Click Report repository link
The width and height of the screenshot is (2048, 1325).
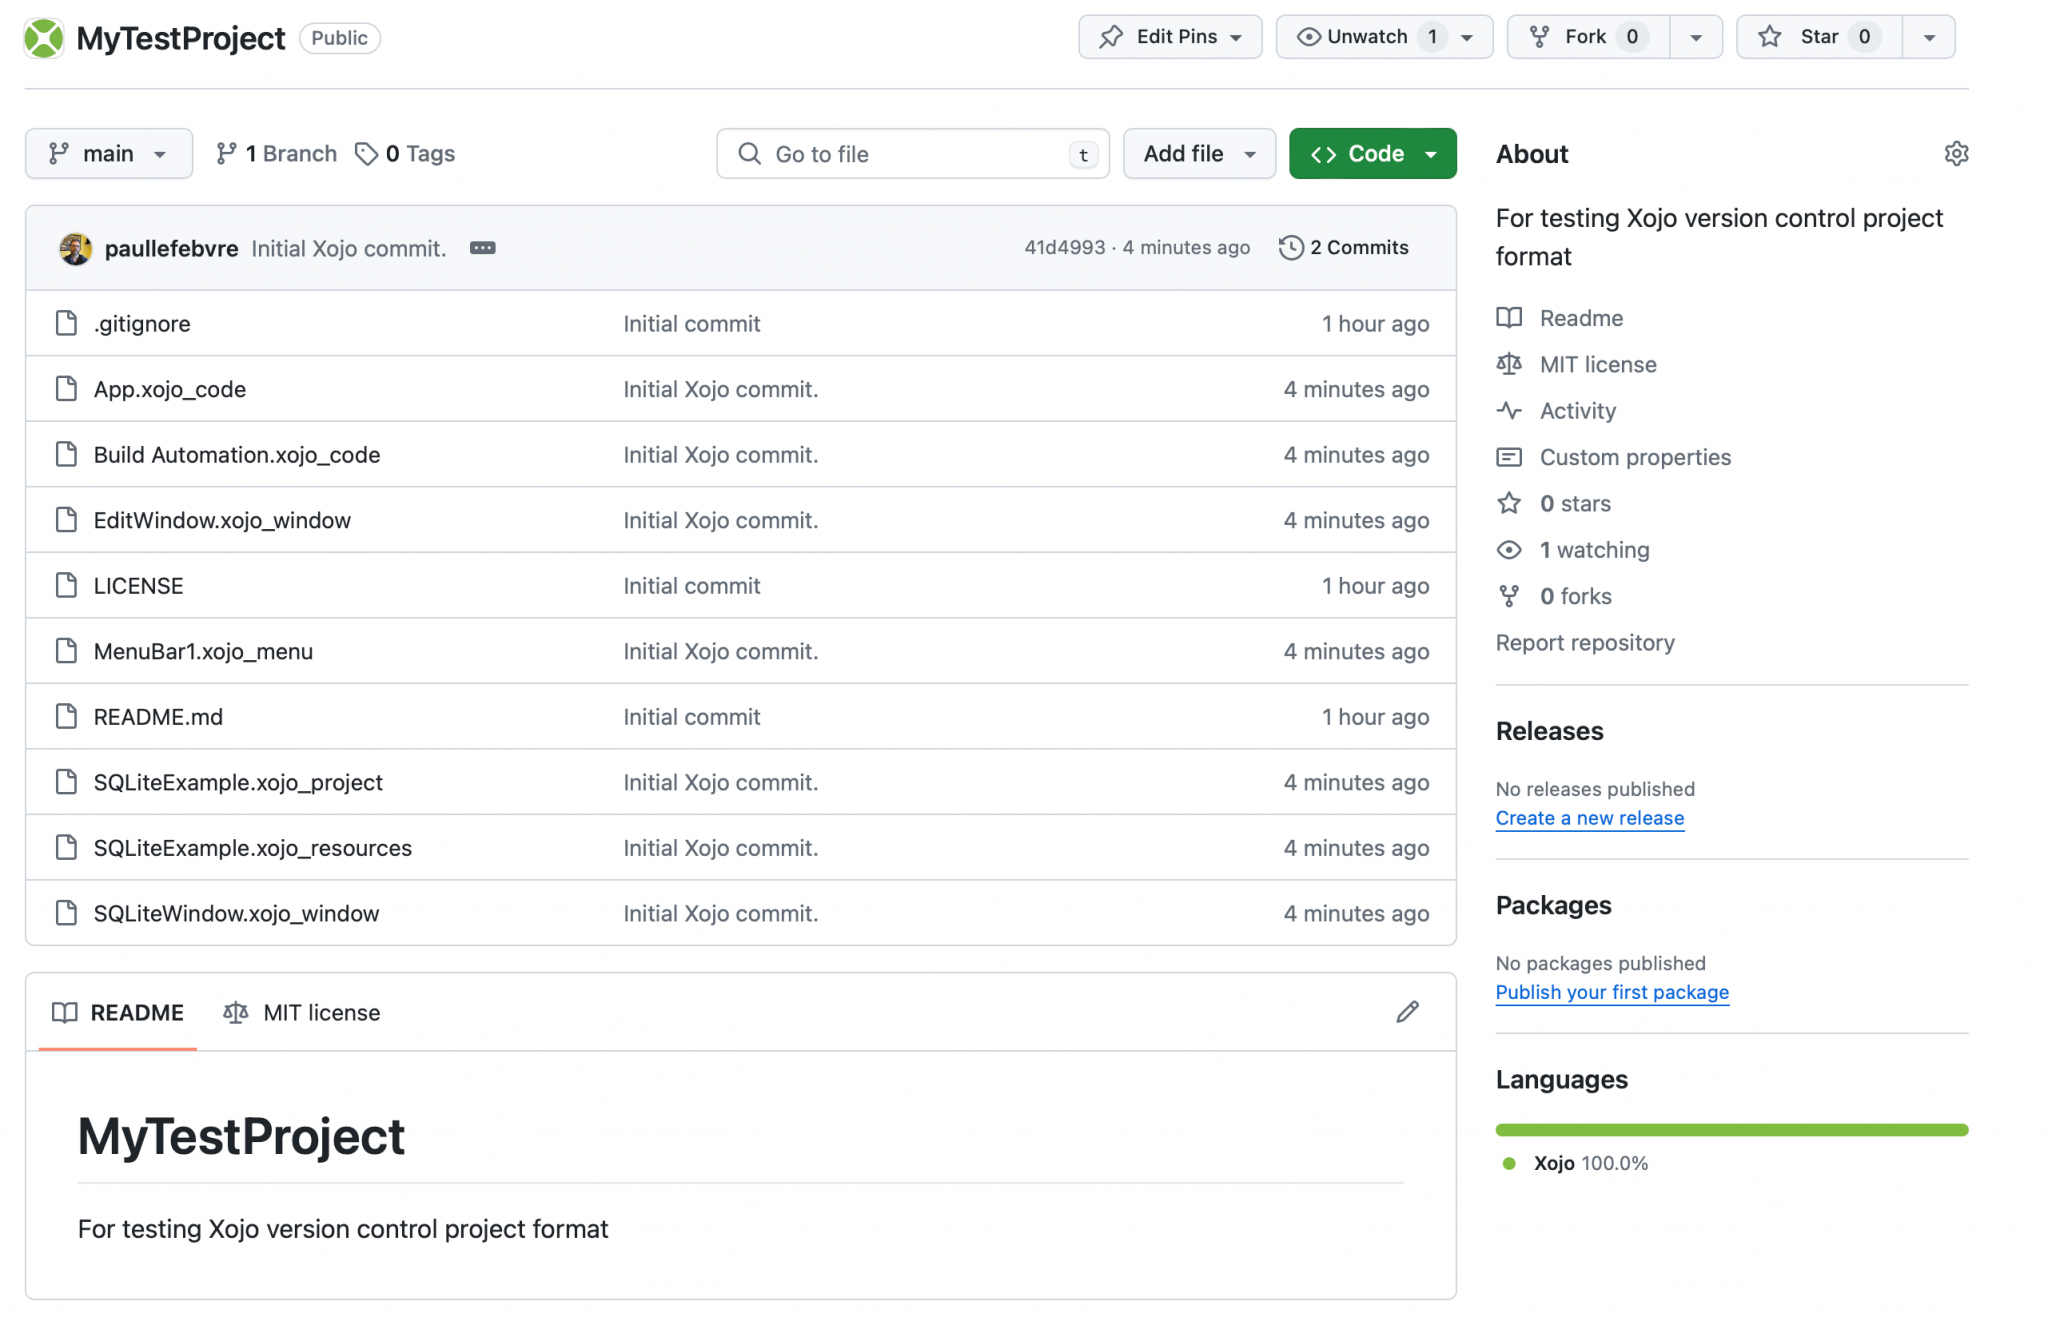click(x=1585, y=642)
